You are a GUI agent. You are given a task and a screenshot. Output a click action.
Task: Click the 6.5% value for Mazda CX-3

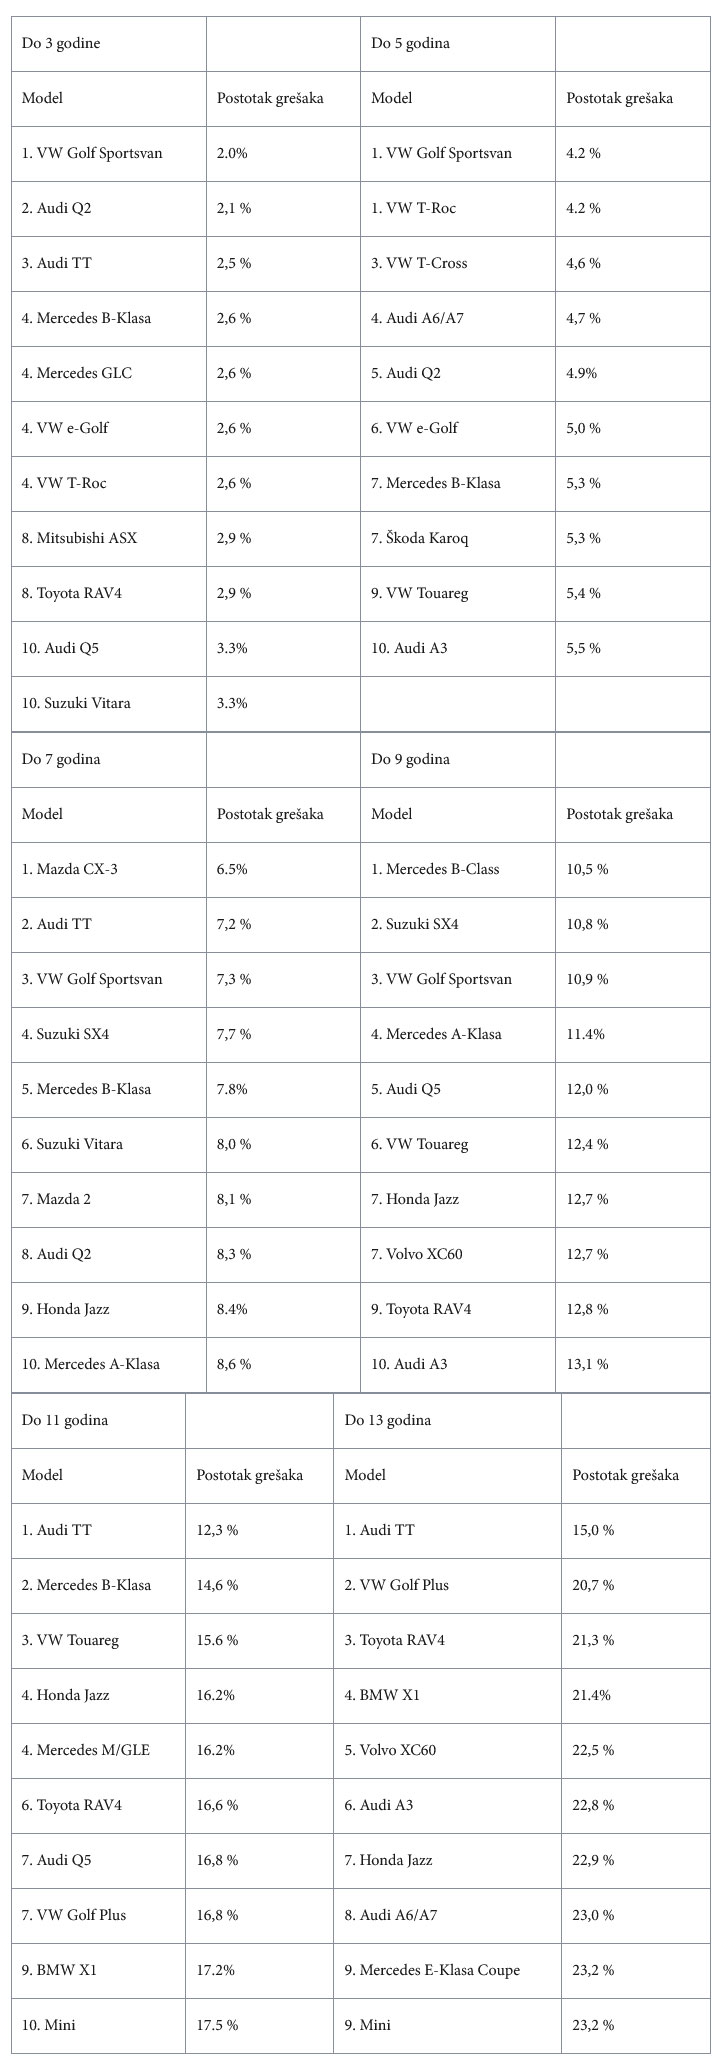(232, 869)
